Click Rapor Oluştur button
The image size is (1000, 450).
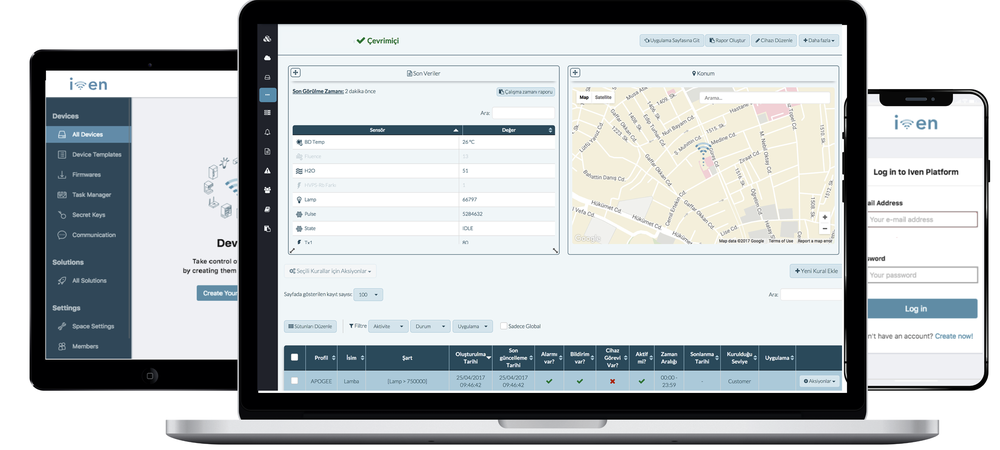728,40
